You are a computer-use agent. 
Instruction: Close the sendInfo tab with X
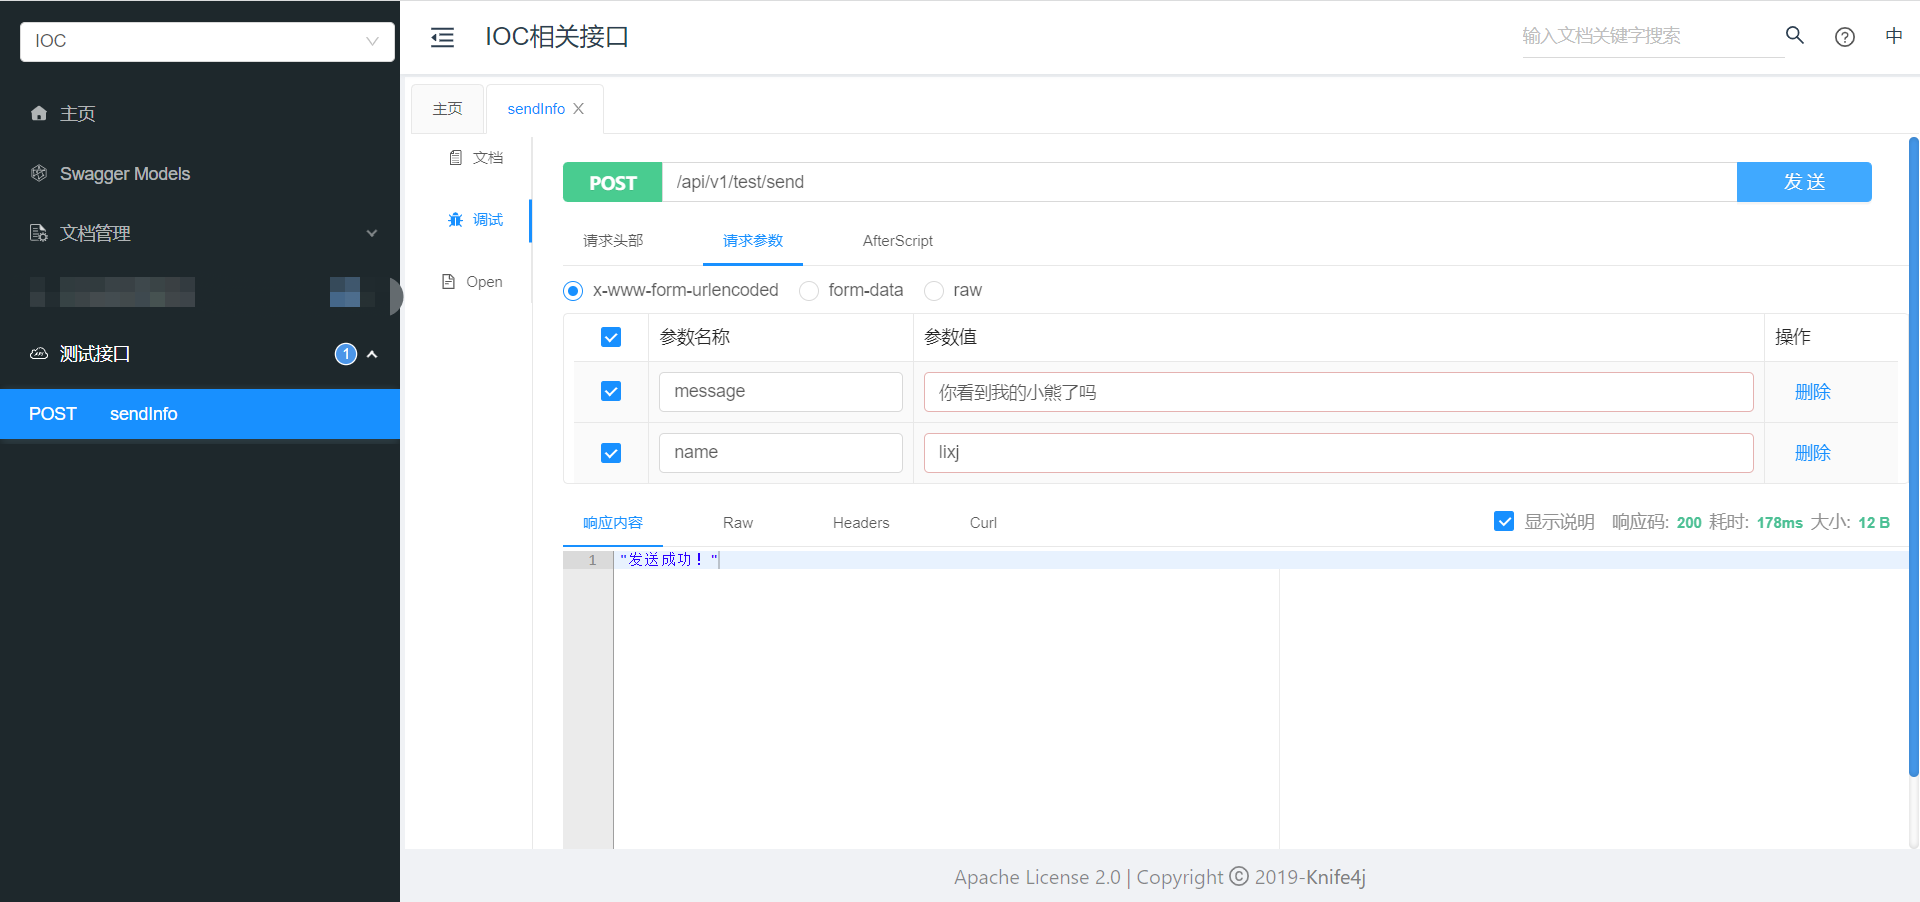[x=578, y=109]
